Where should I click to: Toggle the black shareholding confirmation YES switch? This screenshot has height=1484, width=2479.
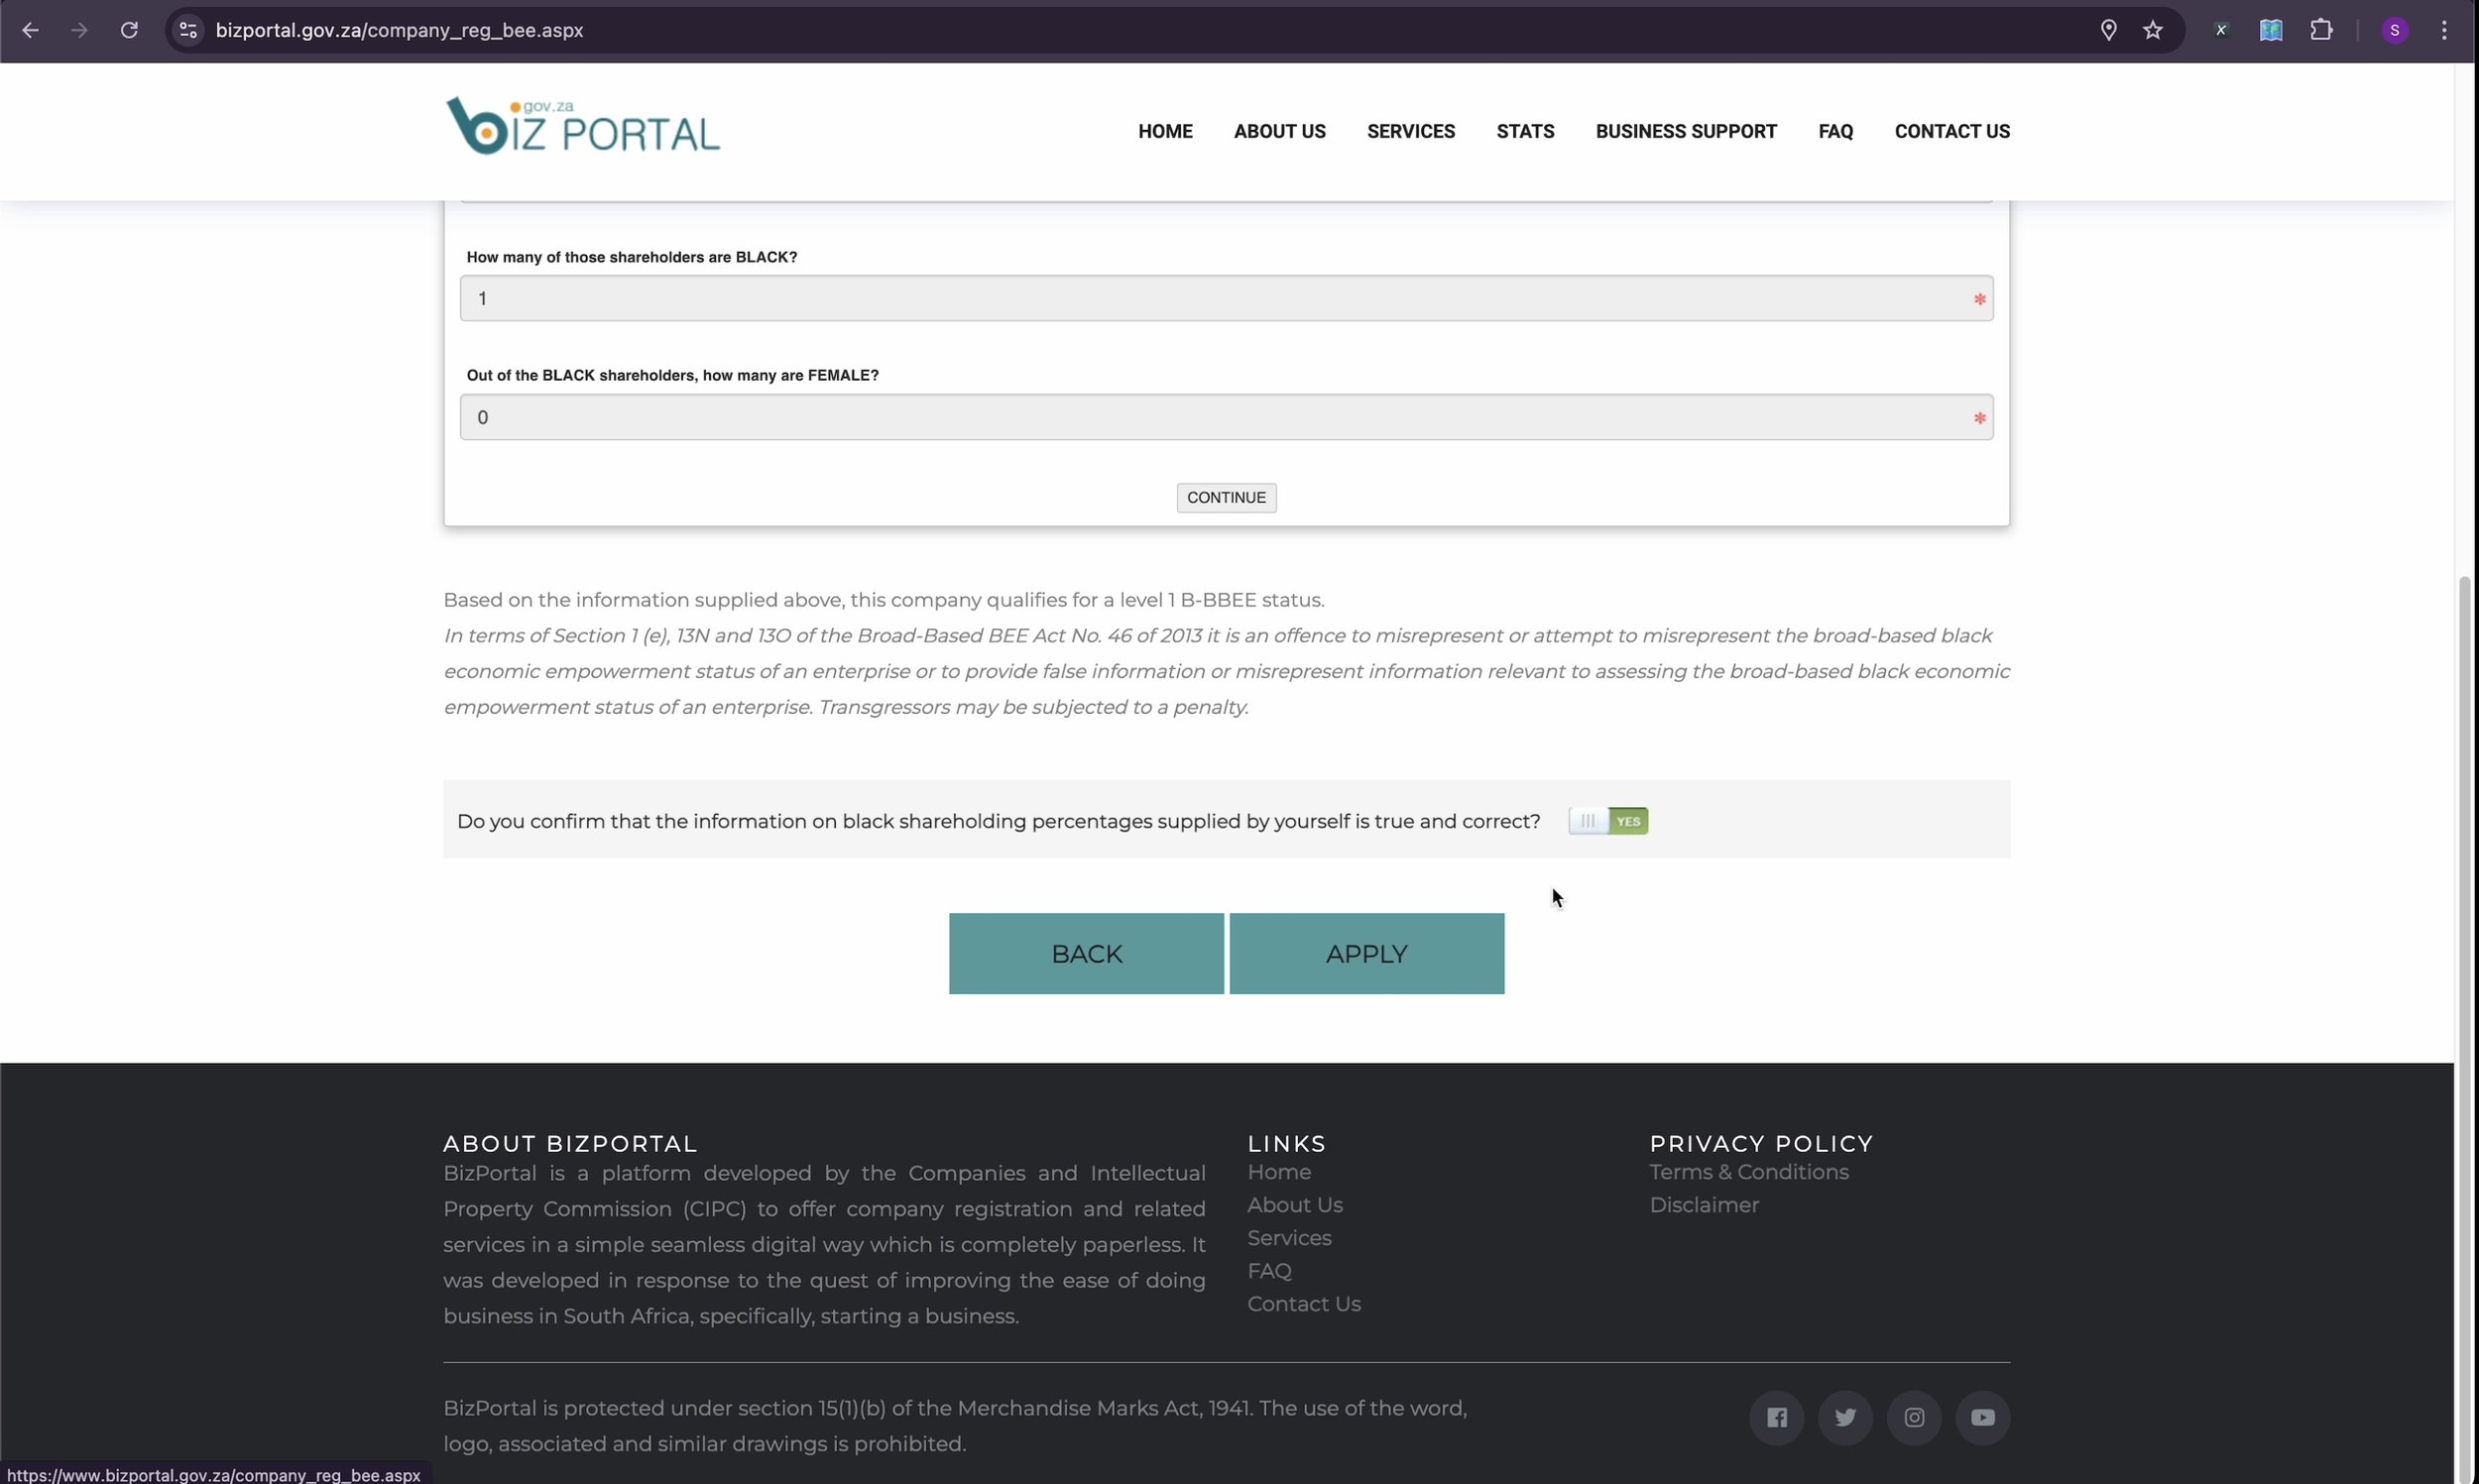1607,821
